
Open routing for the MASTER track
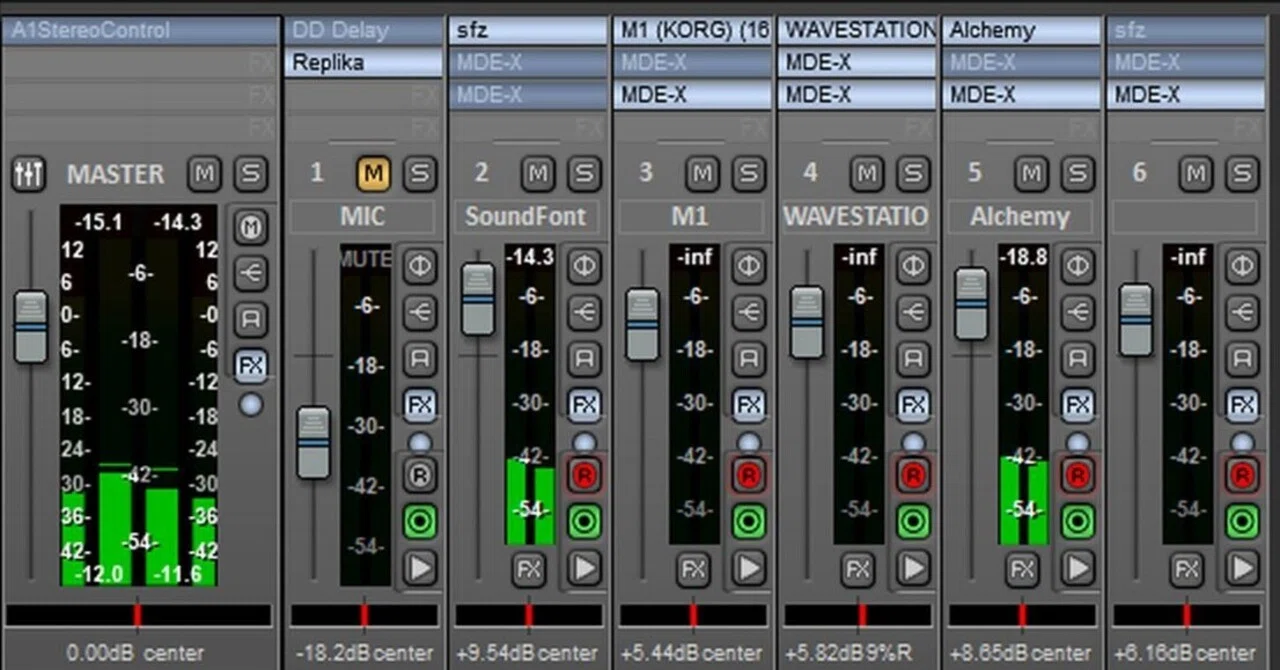click(x=251, y=273)
